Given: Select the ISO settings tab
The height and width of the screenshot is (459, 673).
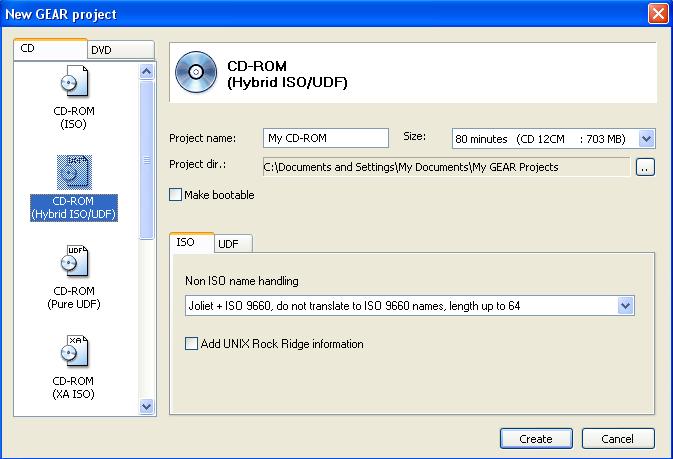Looking at the screenshot, I should [191, 243].
